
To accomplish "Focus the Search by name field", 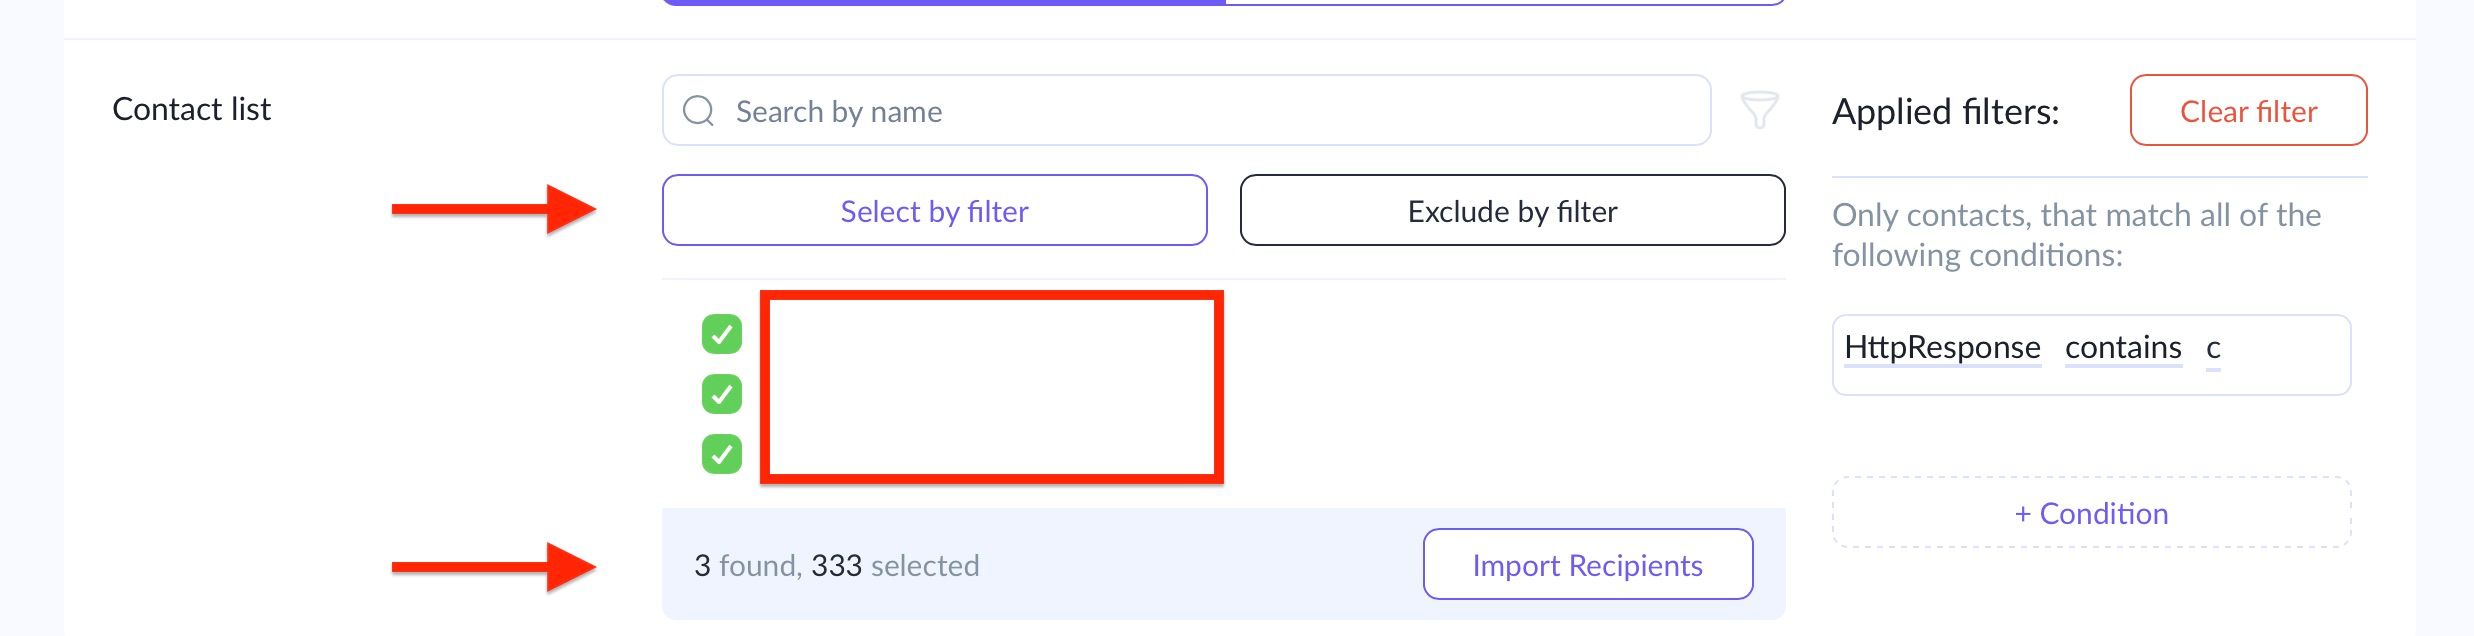I will [x=1200, y=111].
